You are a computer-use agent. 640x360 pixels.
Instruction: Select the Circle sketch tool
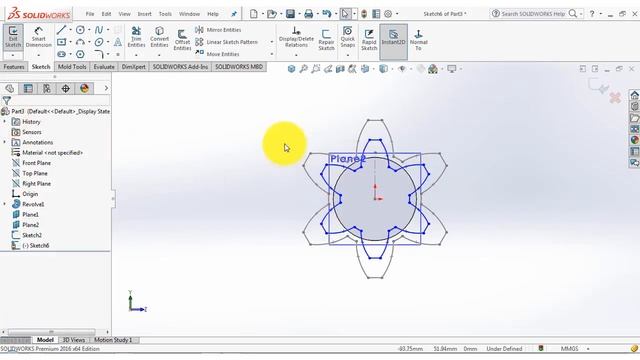coord(80,30)
